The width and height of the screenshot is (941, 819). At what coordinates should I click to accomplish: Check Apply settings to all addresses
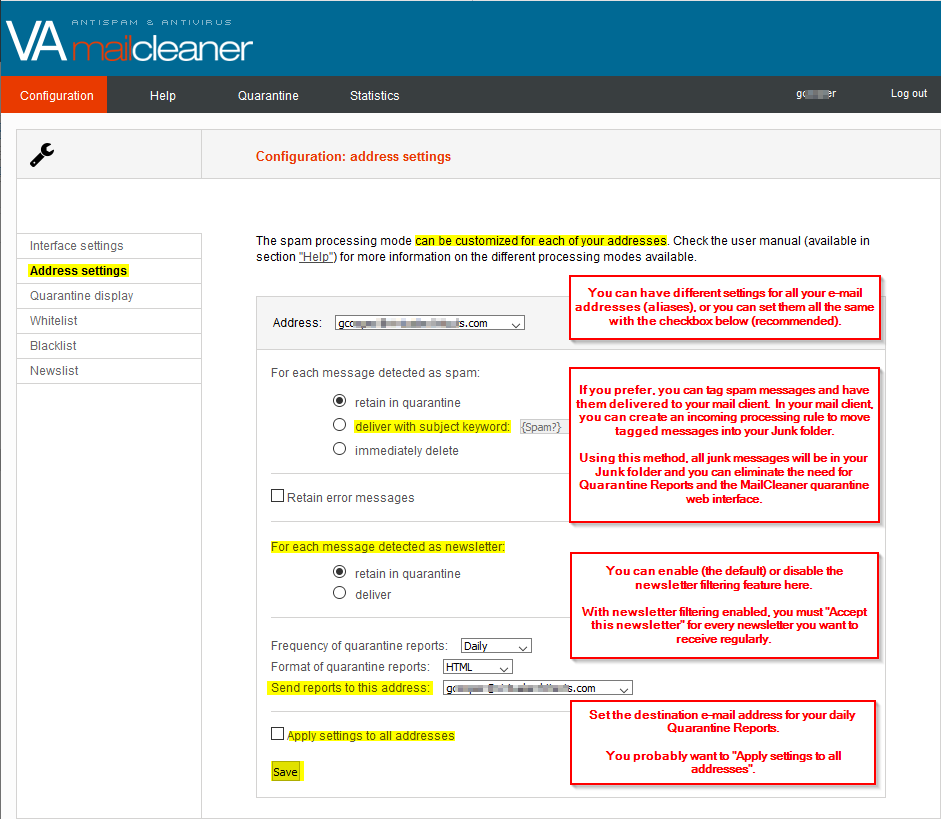pyautogui.click(x=277, y=734)
